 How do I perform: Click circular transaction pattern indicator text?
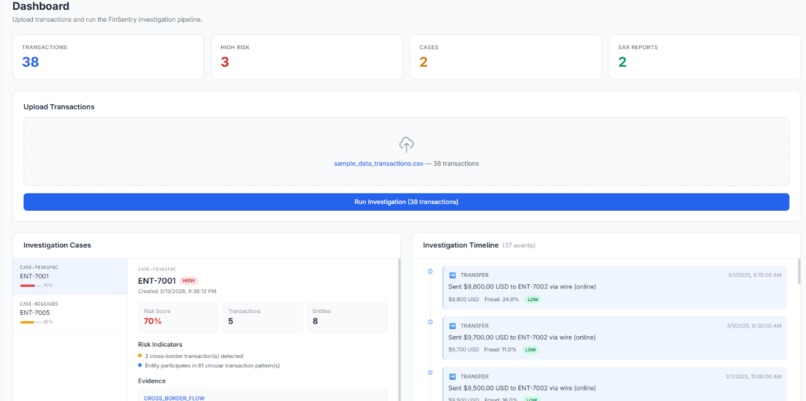[x=212, y=366]
